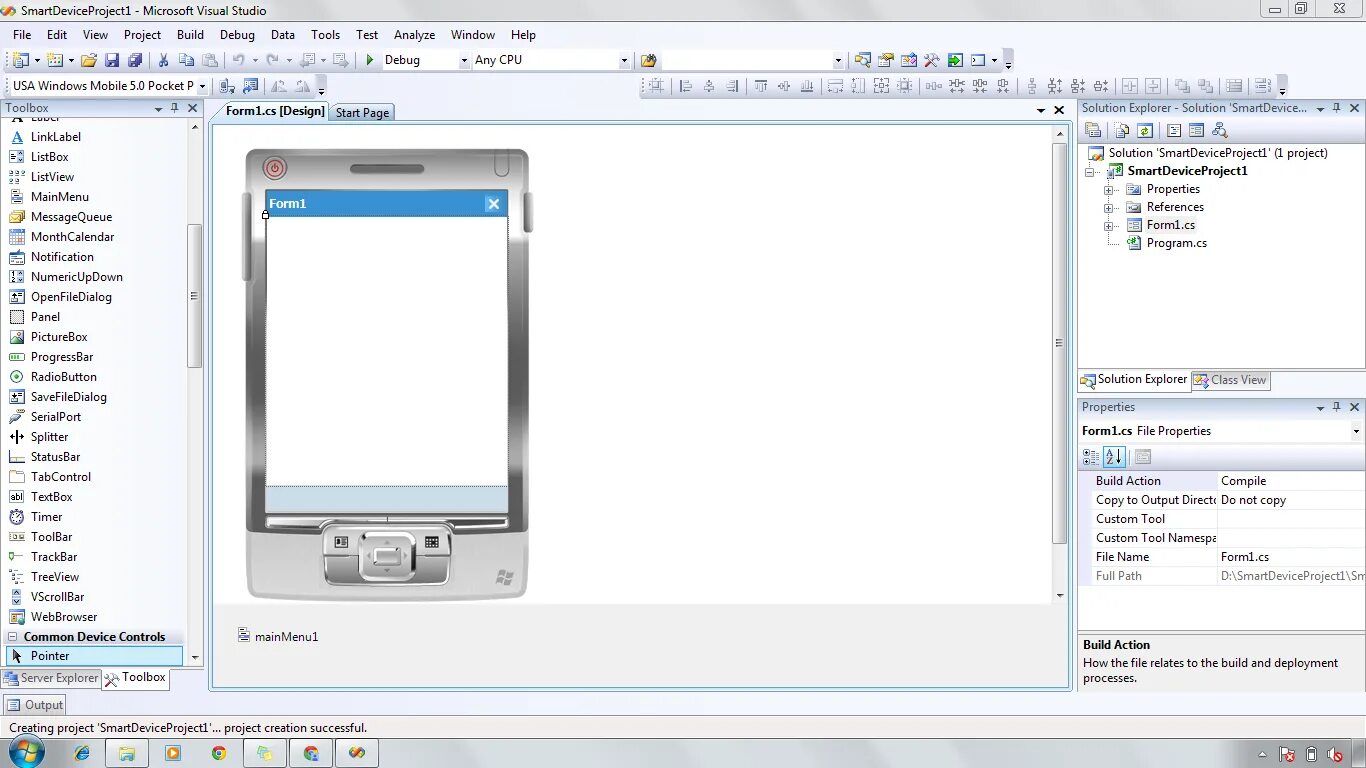Select mainMenu1 in the component tray
This screenshot has height=768, width=1366.
[278, 636]
